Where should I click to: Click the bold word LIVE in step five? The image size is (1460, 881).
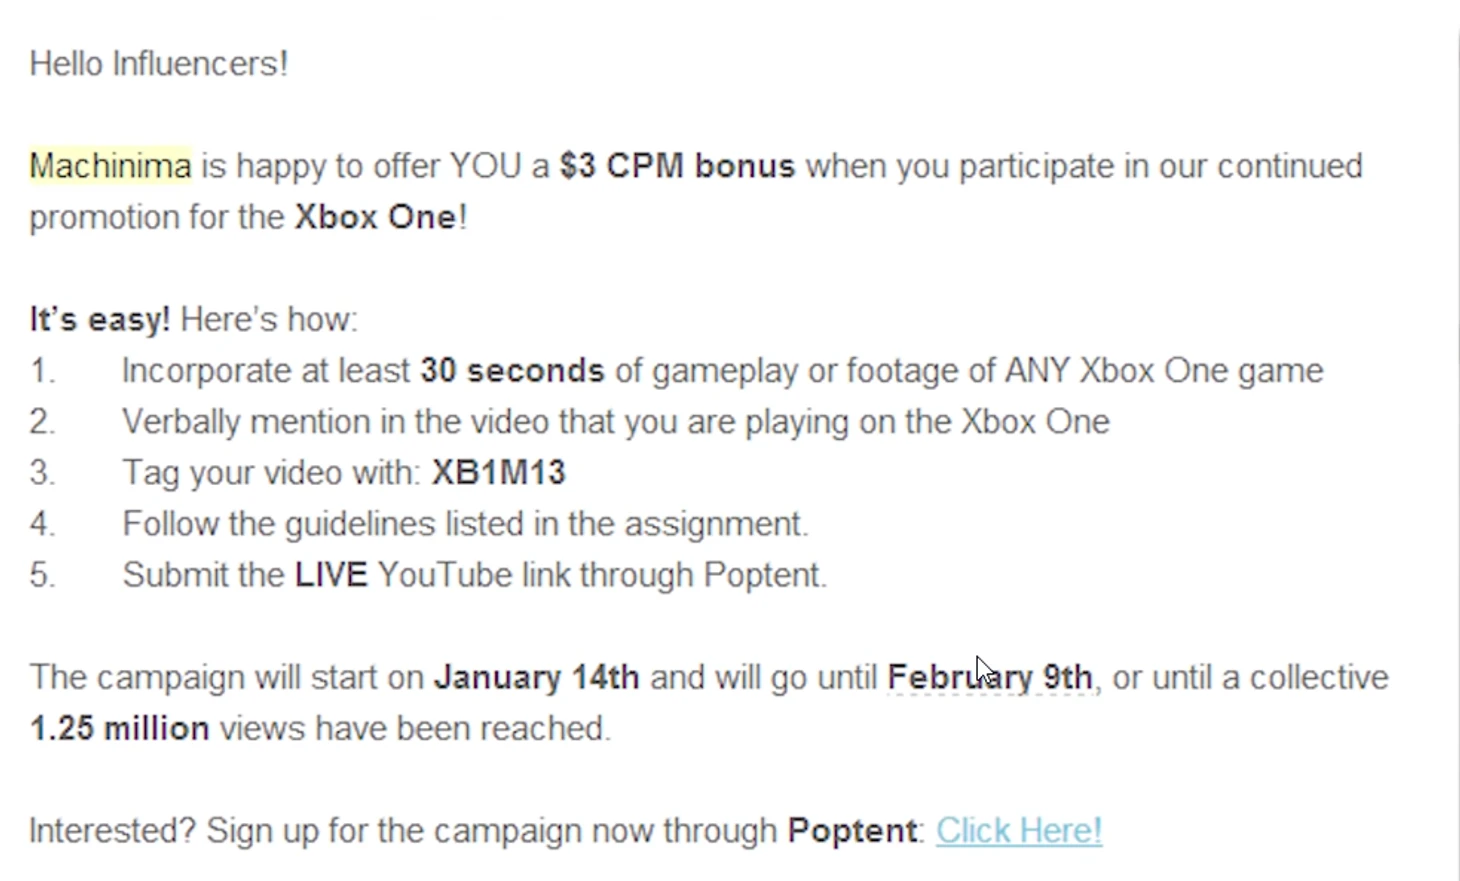tap(331, 575)
